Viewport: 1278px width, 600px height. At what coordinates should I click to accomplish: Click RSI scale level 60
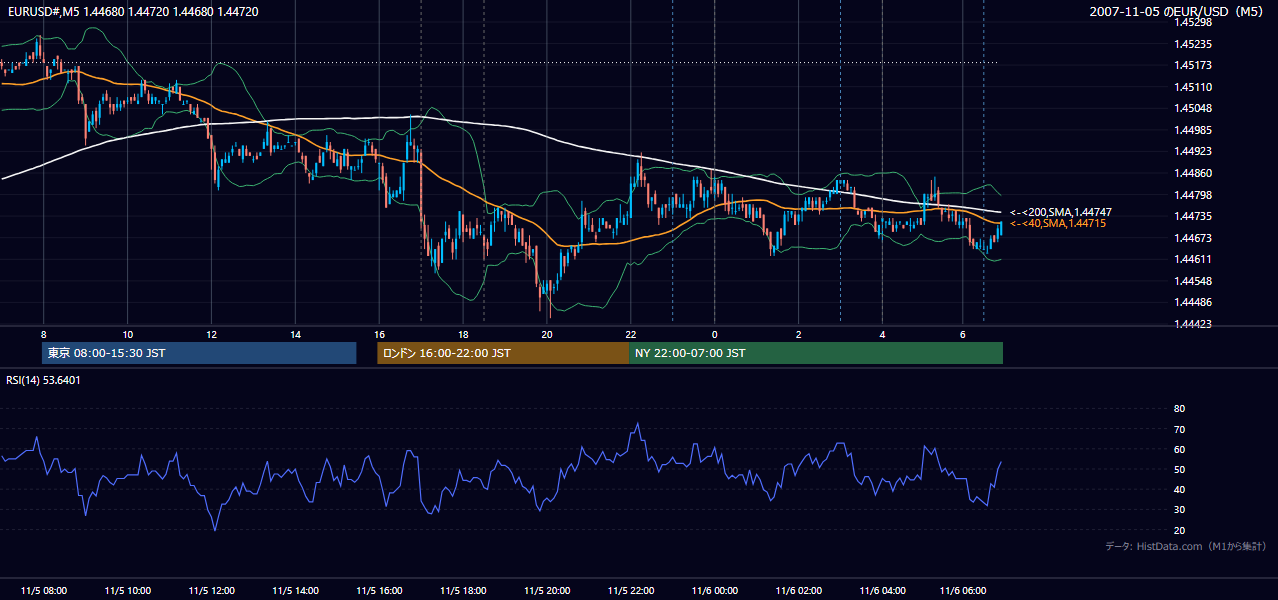click(1179, 449)
